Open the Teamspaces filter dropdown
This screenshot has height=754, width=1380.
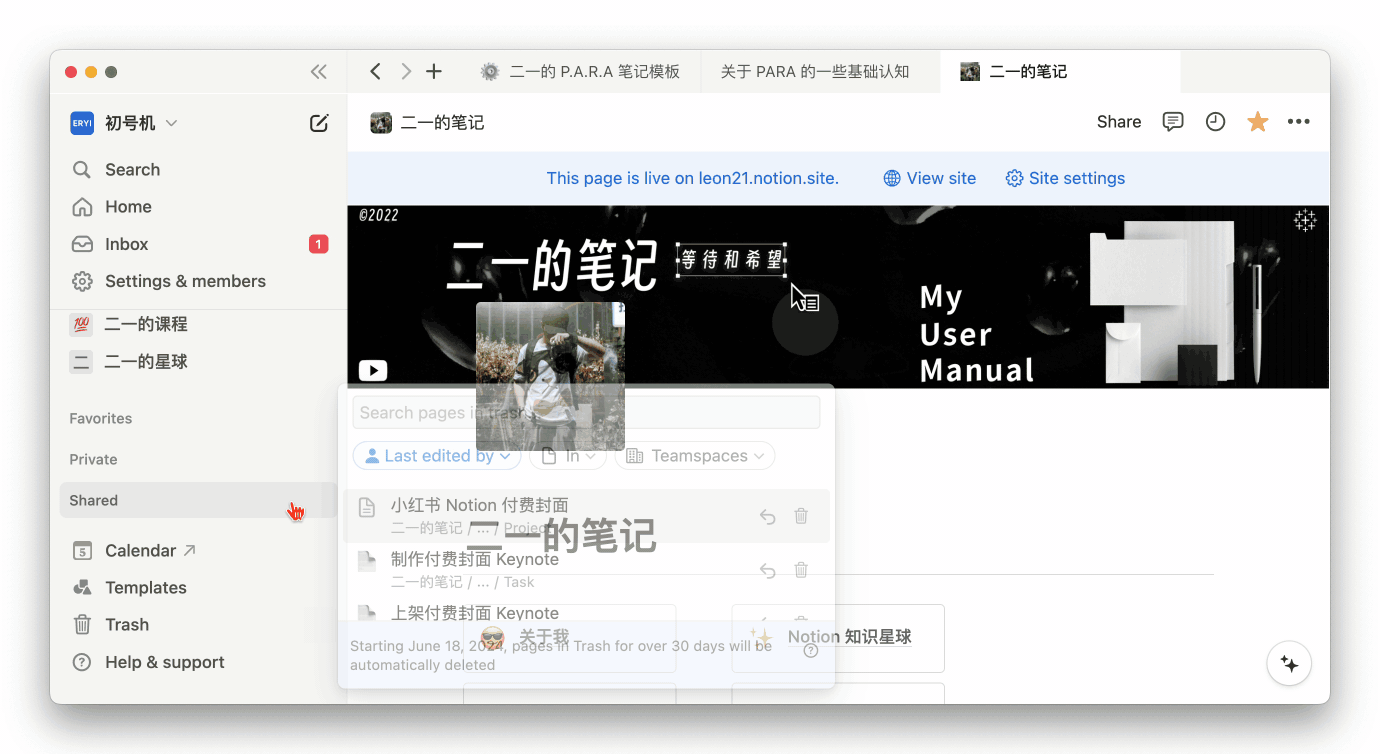695,456
